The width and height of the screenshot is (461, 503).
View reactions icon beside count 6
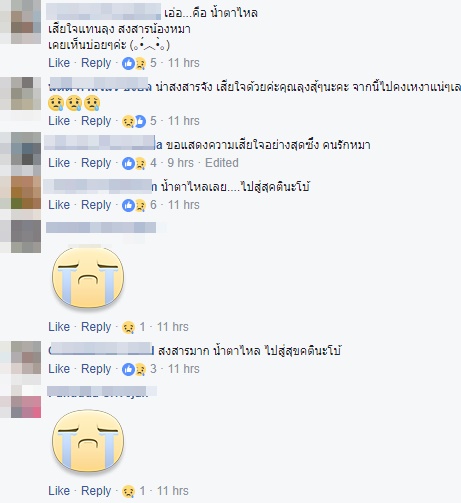[x=134, y=205]
